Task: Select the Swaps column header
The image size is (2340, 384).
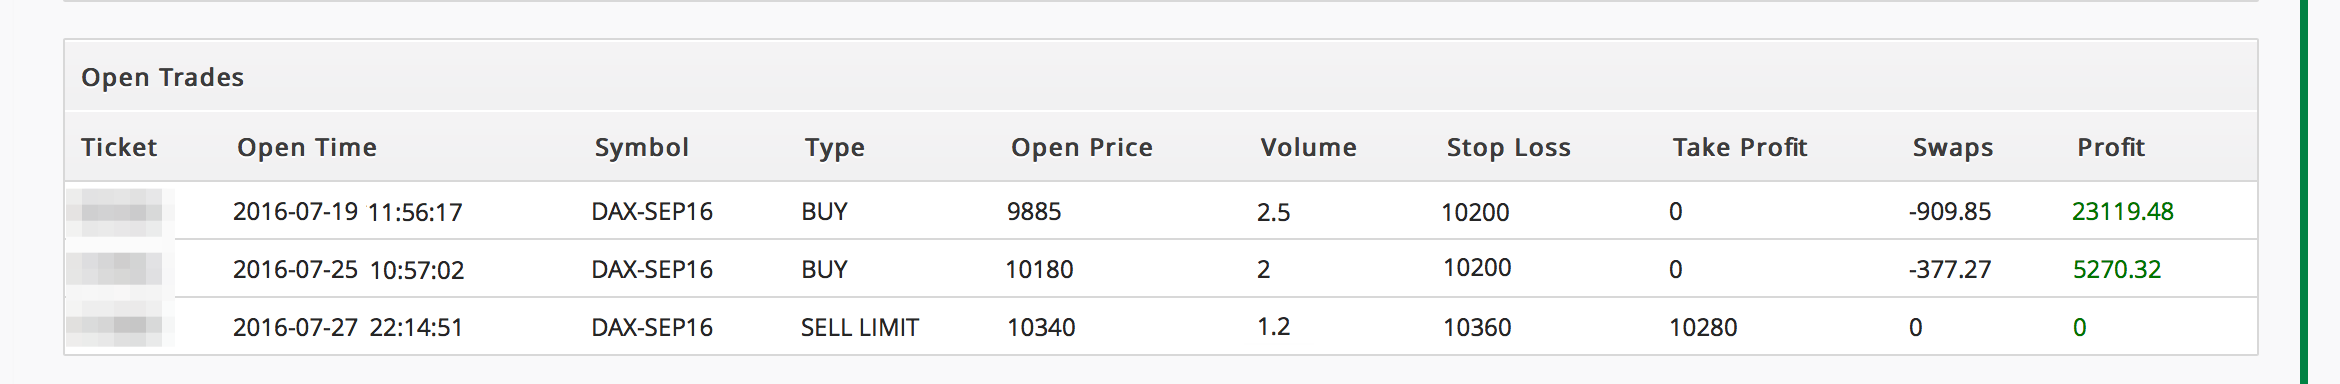Action: [1953, 147]
